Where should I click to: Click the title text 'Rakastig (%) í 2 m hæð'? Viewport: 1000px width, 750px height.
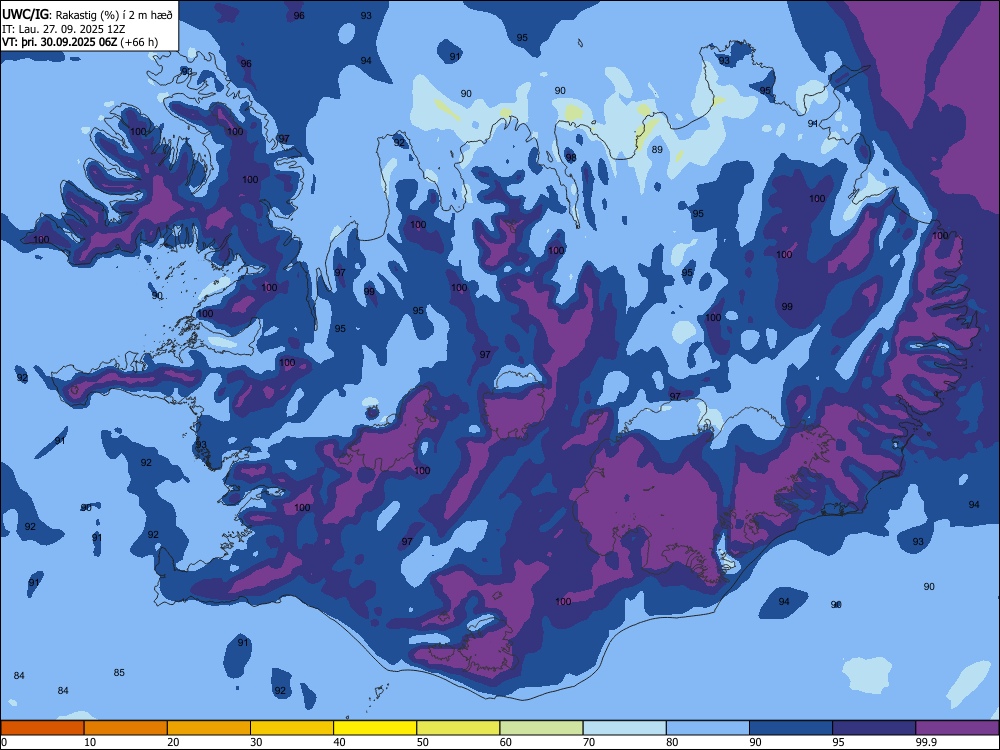114,15
